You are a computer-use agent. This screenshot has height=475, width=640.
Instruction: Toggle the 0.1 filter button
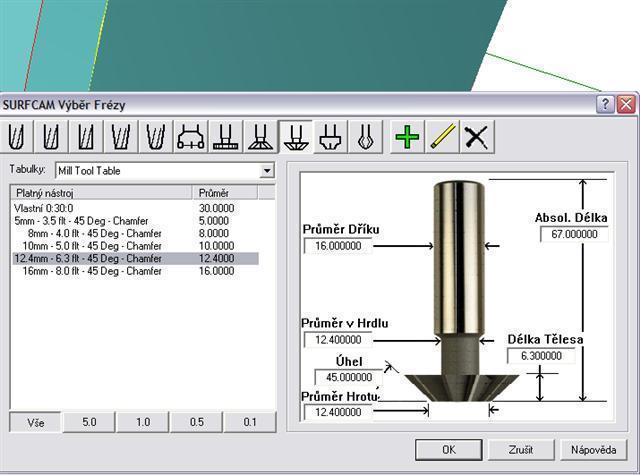(x=250, y=422)
